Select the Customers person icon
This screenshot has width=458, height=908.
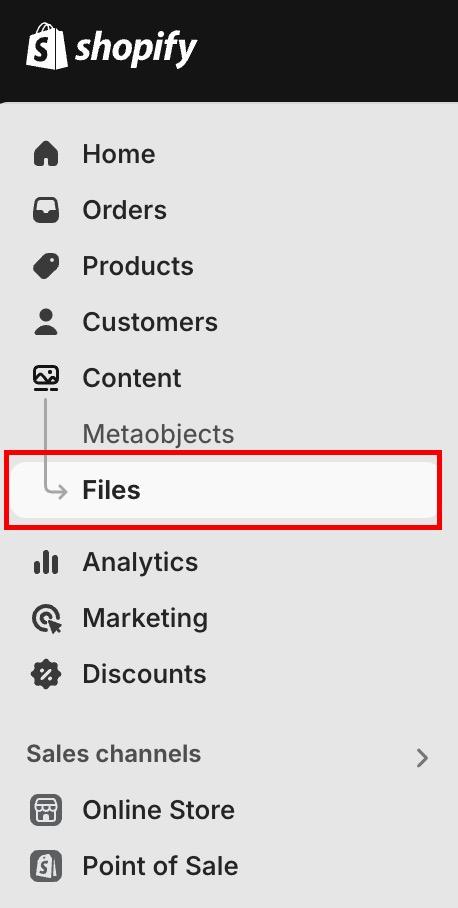46,322
